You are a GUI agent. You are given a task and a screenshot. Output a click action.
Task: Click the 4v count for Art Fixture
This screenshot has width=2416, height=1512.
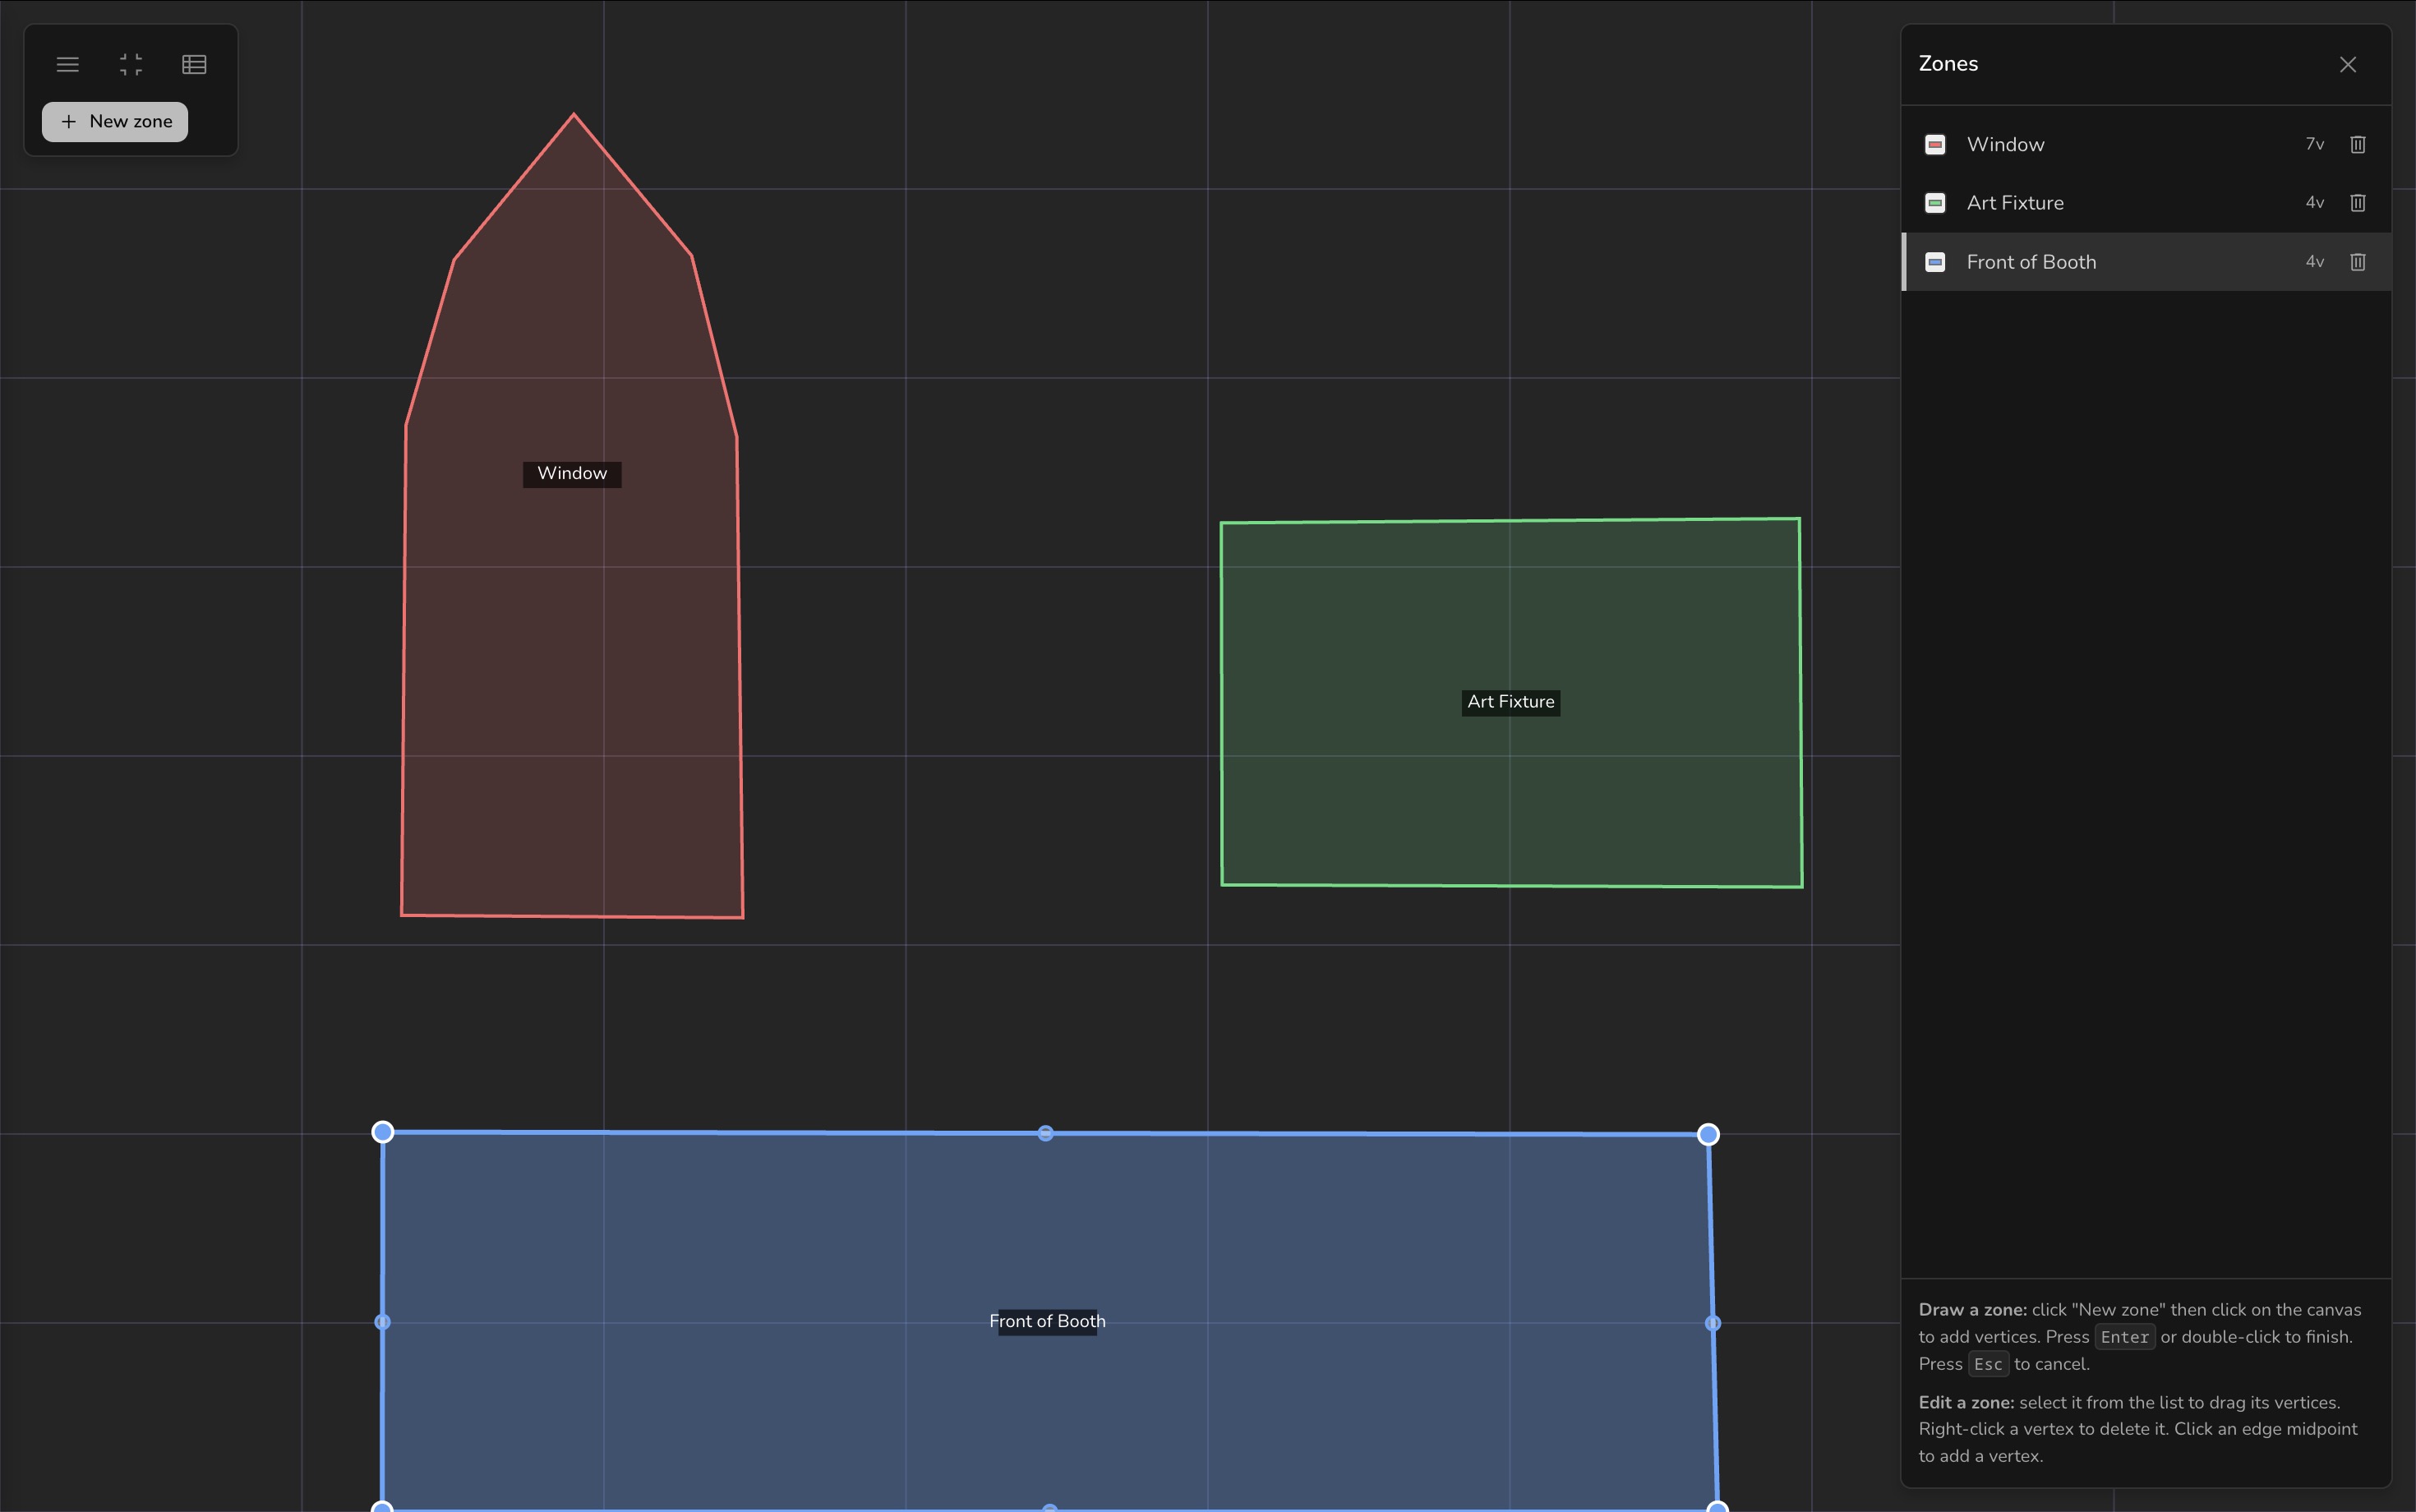2314,203
